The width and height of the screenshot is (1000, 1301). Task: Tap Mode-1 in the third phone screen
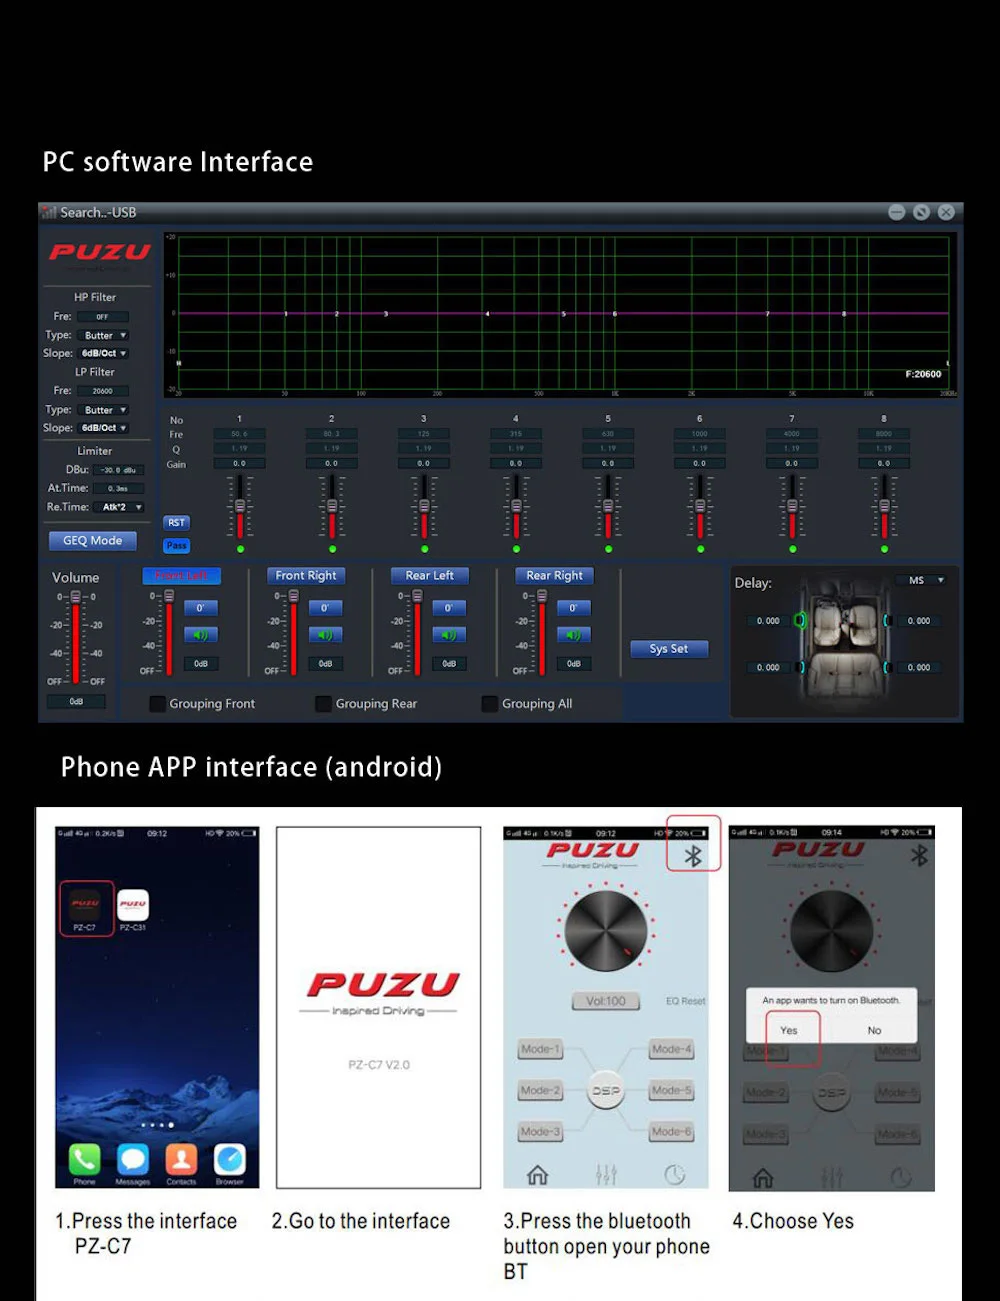[540, 1049]
